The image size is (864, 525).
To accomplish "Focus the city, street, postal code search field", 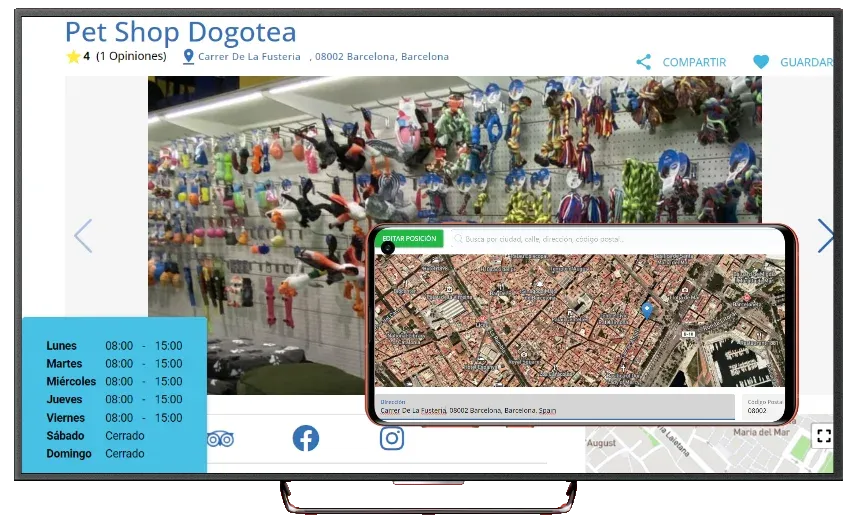I will click(x=617, y=239).
